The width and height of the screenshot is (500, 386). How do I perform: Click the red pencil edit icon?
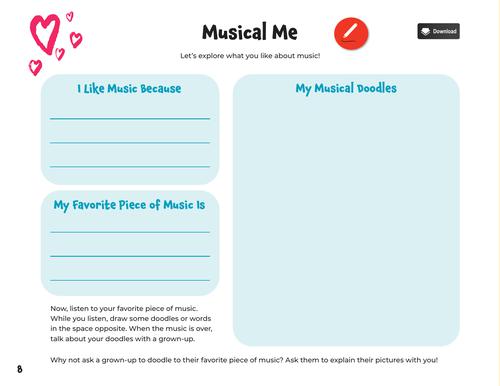point(351,33)
